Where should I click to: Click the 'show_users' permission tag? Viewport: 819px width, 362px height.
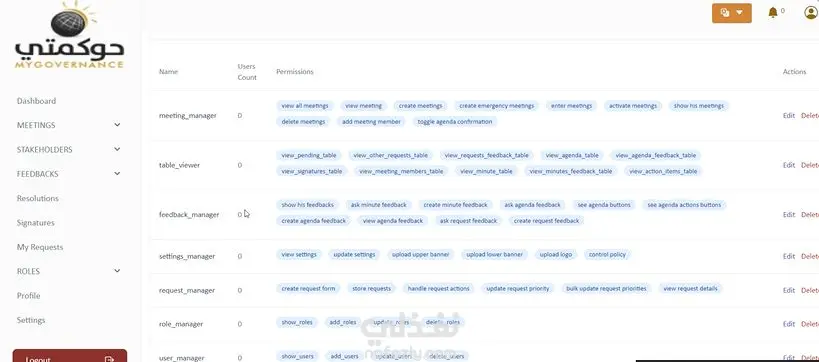point(297,357)
